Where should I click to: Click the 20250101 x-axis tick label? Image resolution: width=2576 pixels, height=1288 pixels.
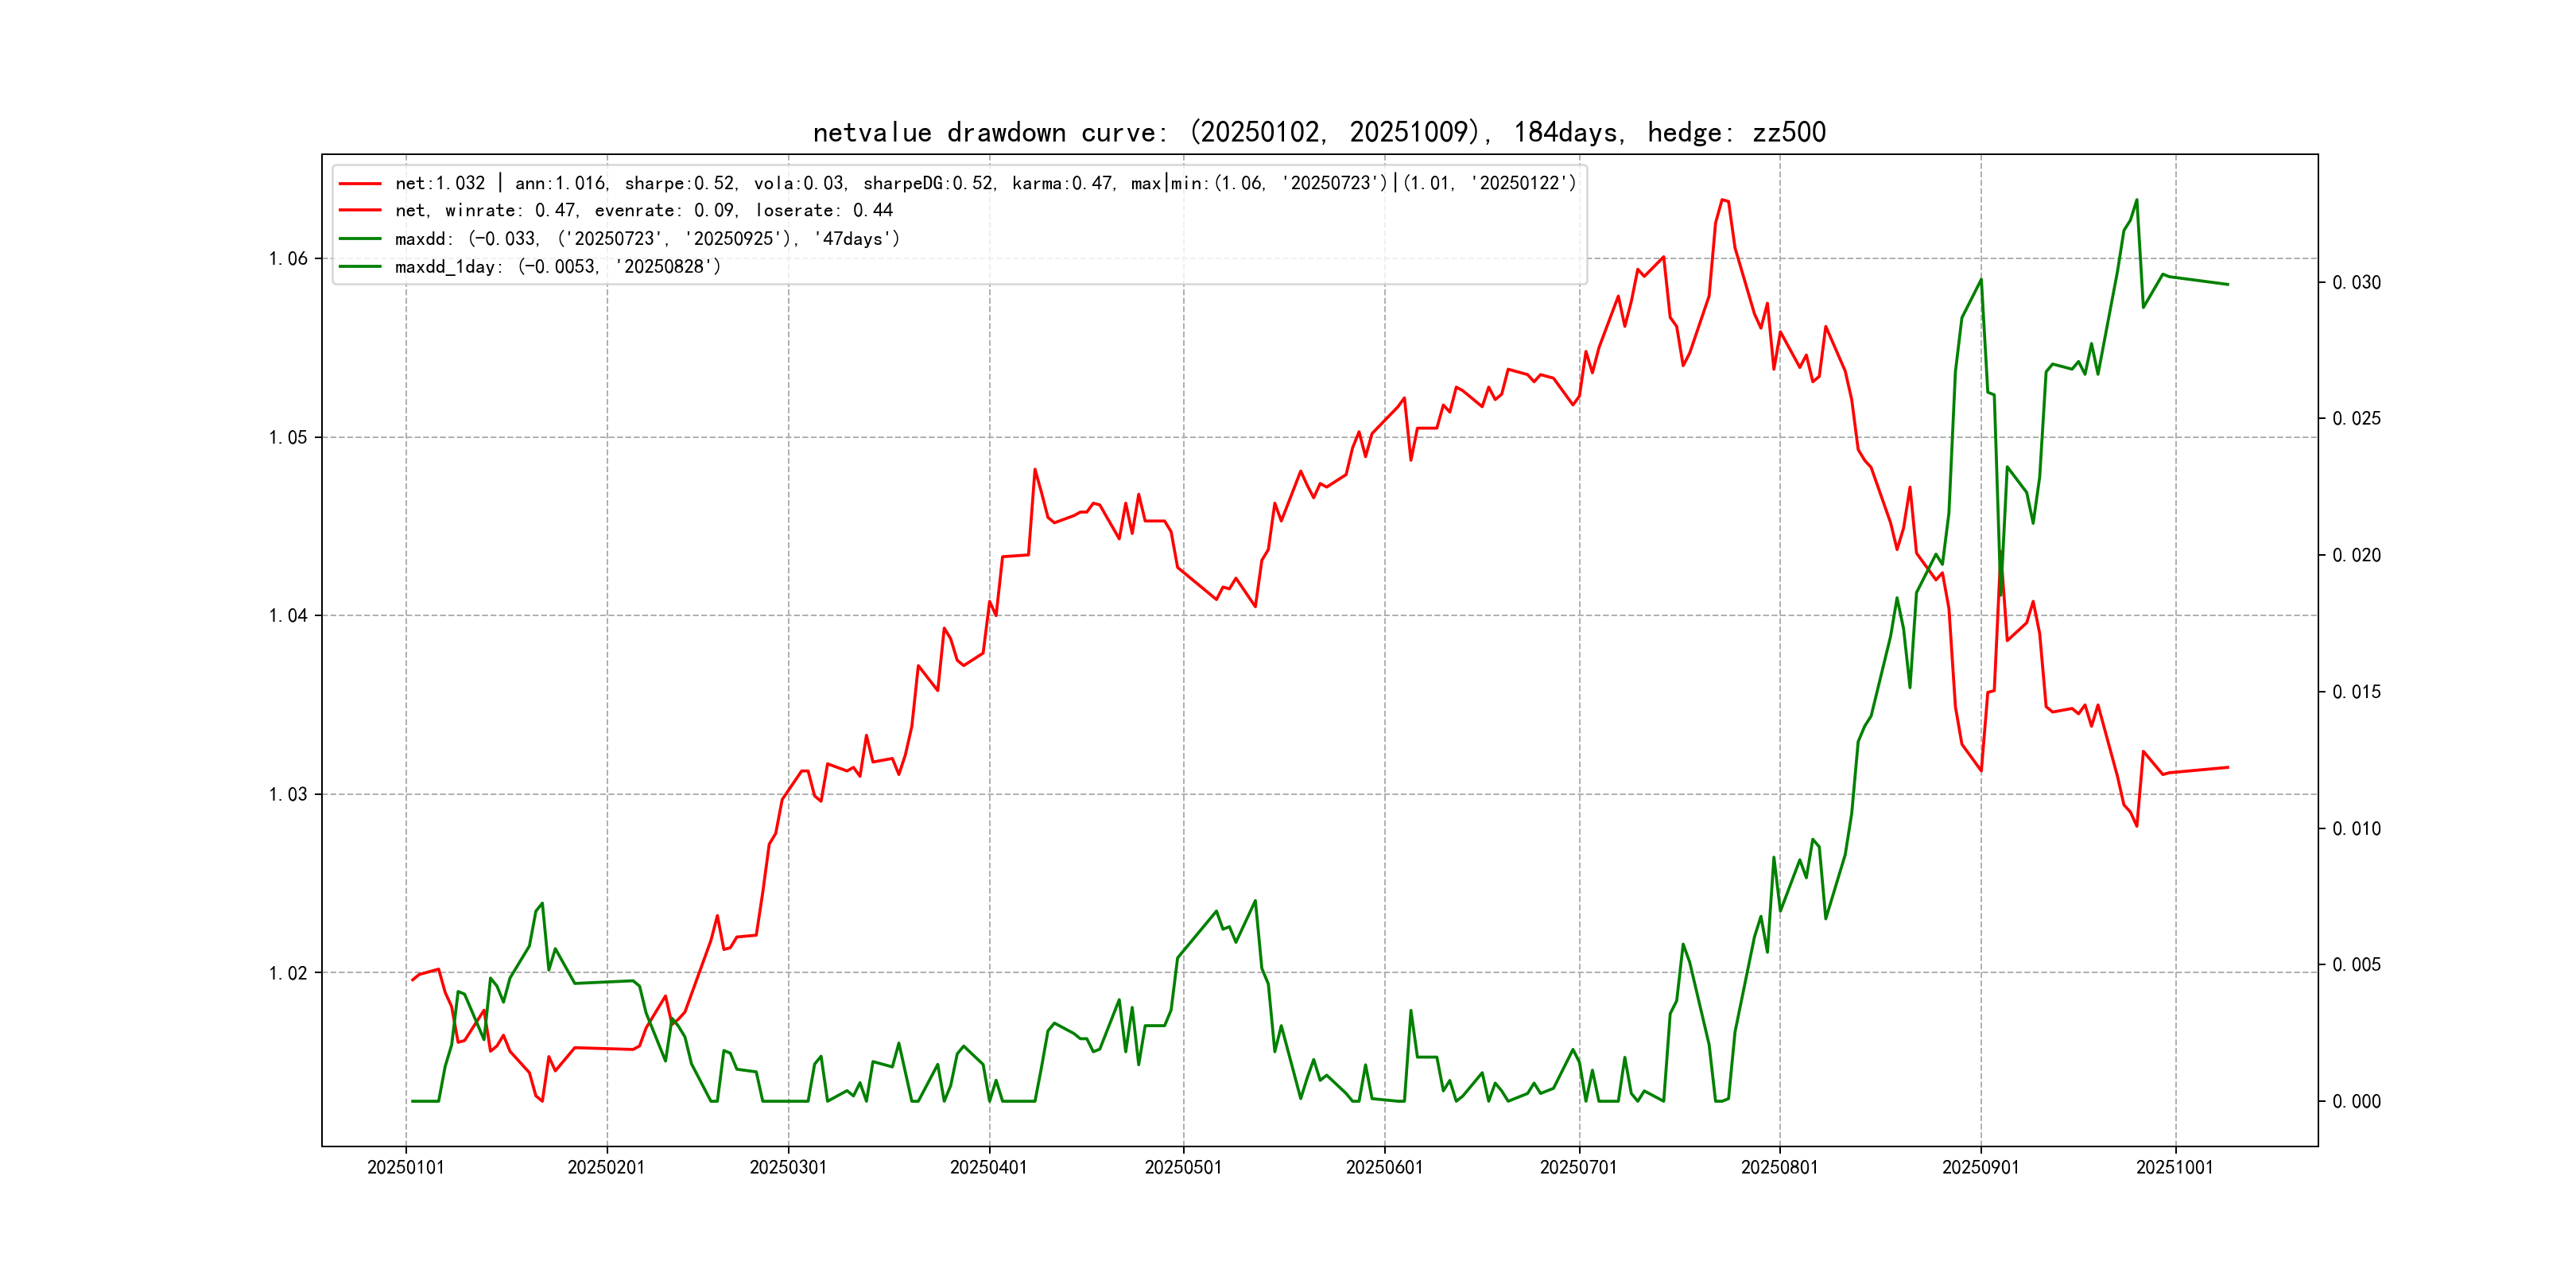pyautogui.click(x=405, y=1168)
